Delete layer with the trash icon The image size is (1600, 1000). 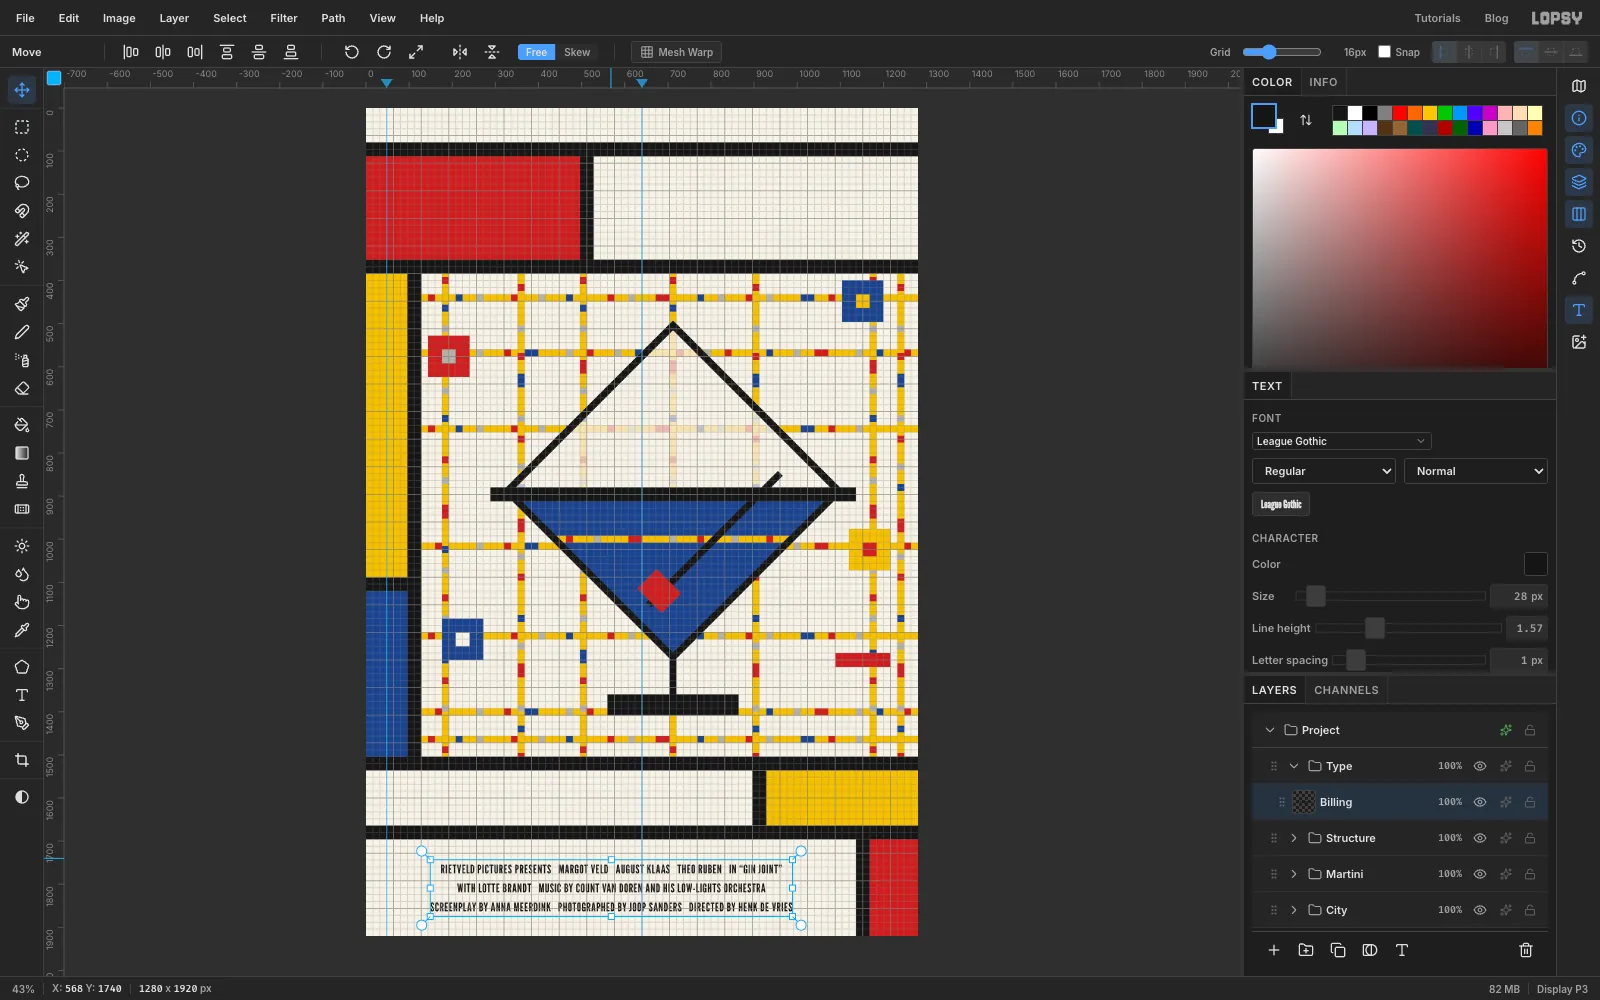point(1526,950)
